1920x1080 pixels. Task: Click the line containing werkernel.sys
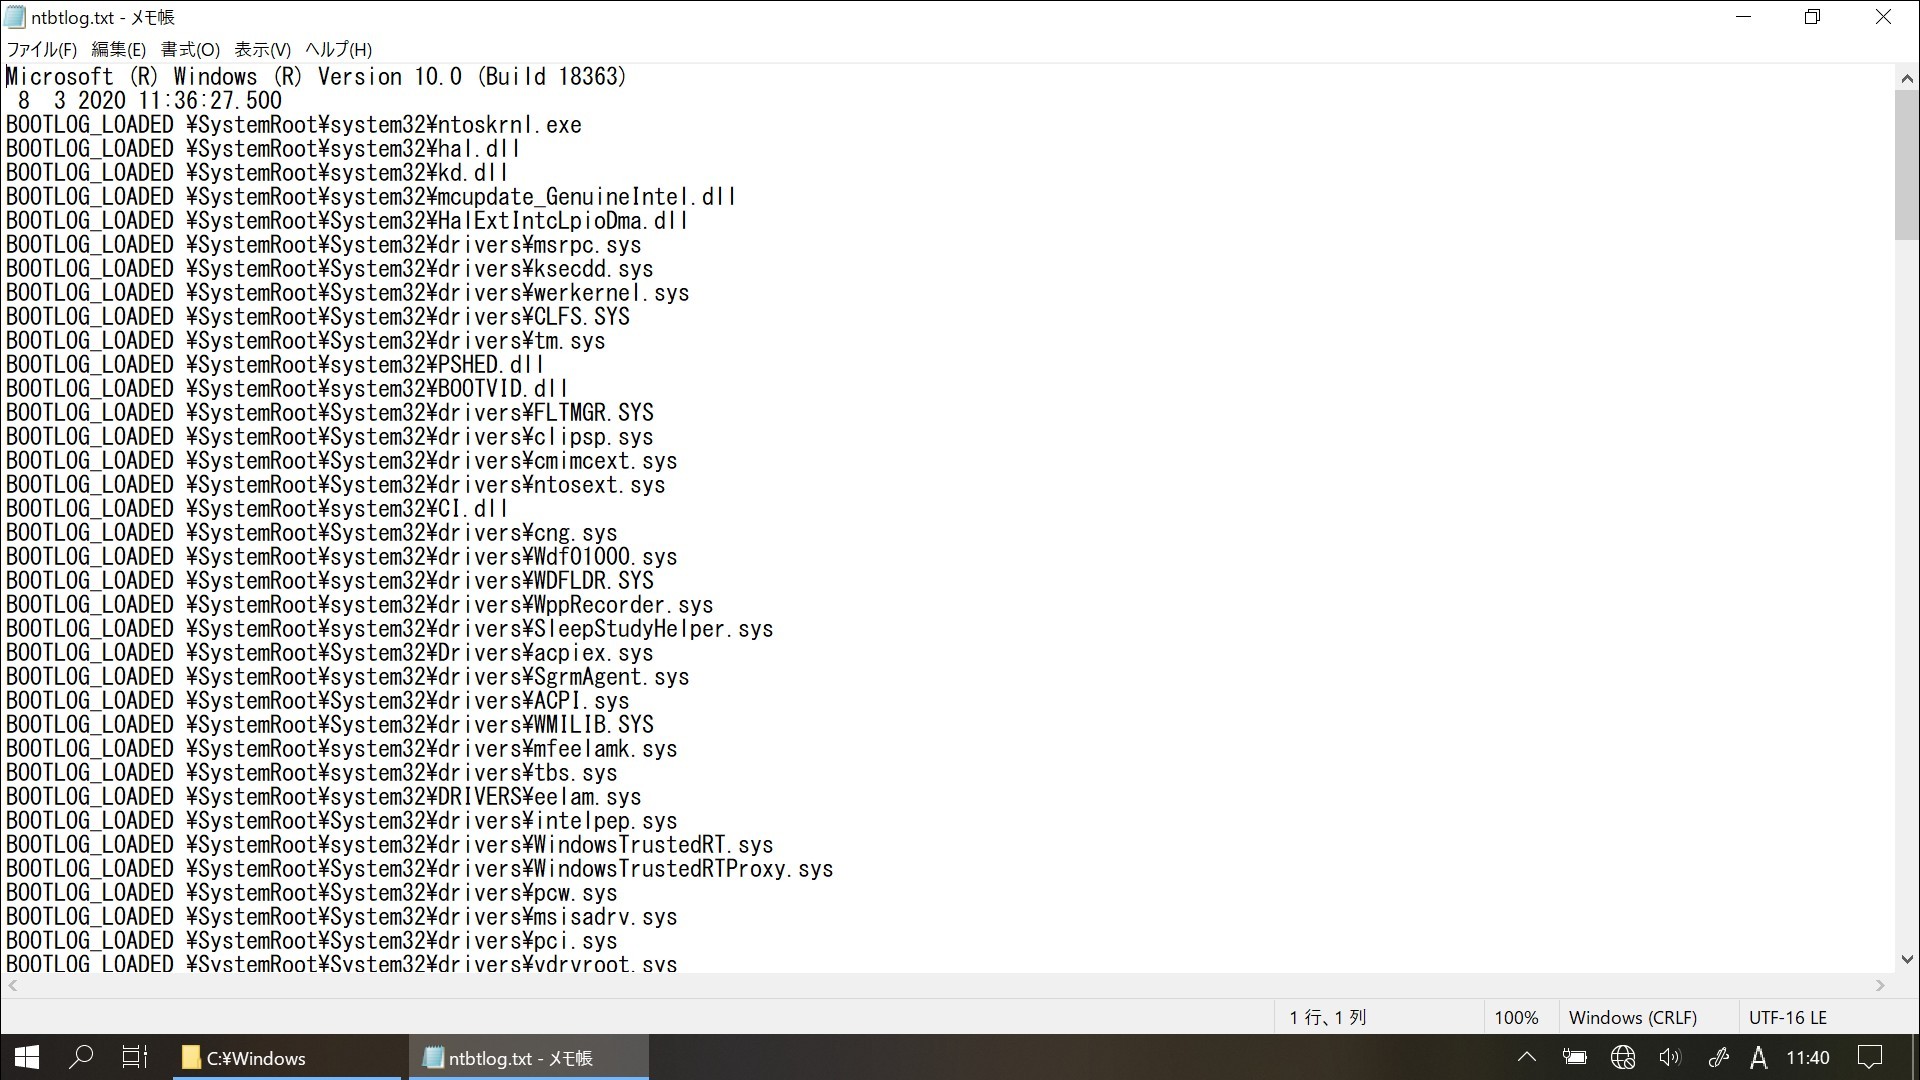(x=347, y=293)
